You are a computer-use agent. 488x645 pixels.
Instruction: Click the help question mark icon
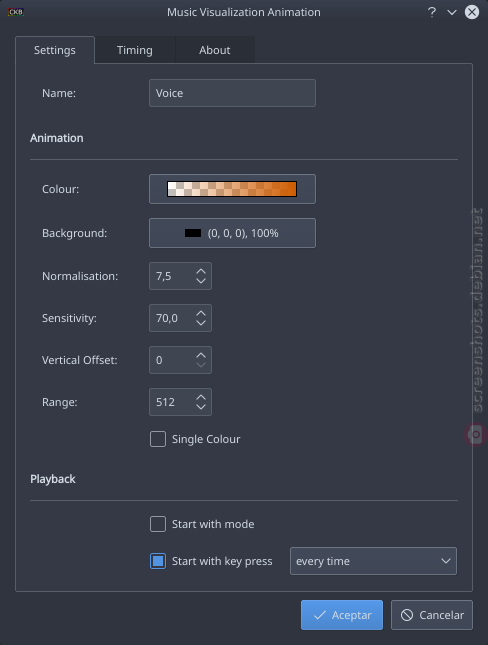coord(432,12)
